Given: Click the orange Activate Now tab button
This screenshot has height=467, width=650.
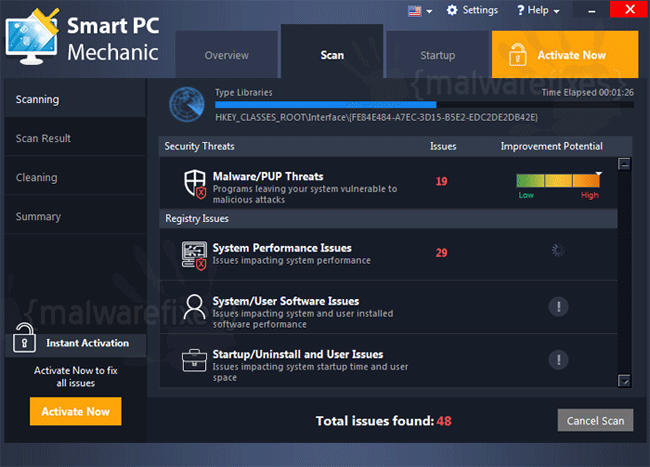Looking at the screenshot, I should pos(565,54).
